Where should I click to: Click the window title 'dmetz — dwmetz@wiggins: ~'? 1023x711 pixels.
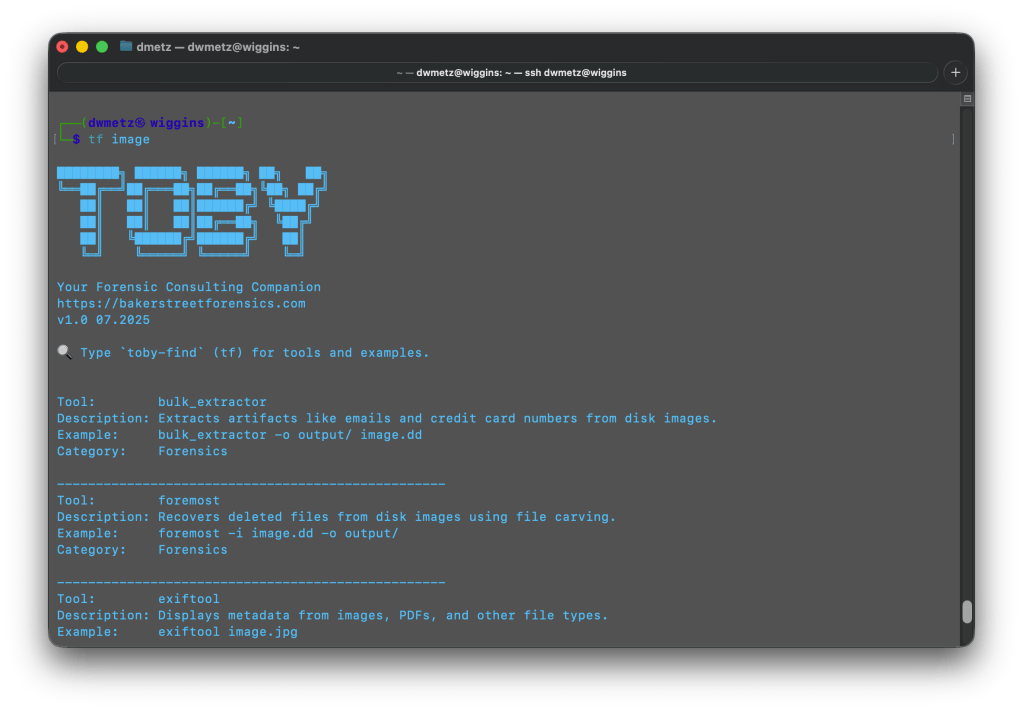point(218,46)
